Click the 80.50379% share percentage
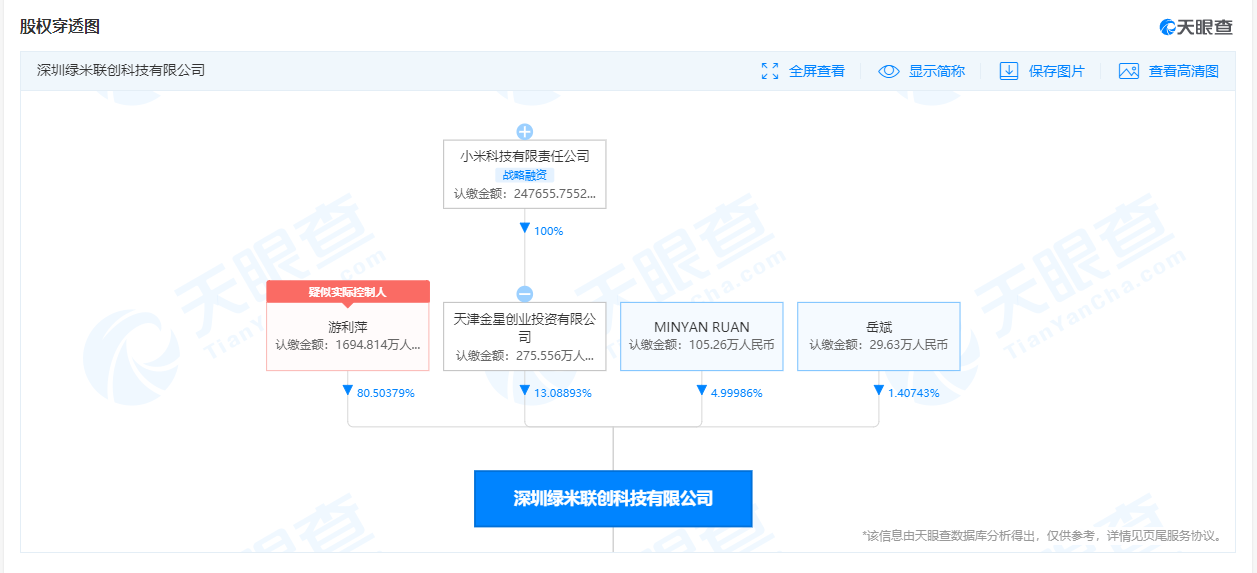The image size is (1257, 573). click(x=385, y=393)
